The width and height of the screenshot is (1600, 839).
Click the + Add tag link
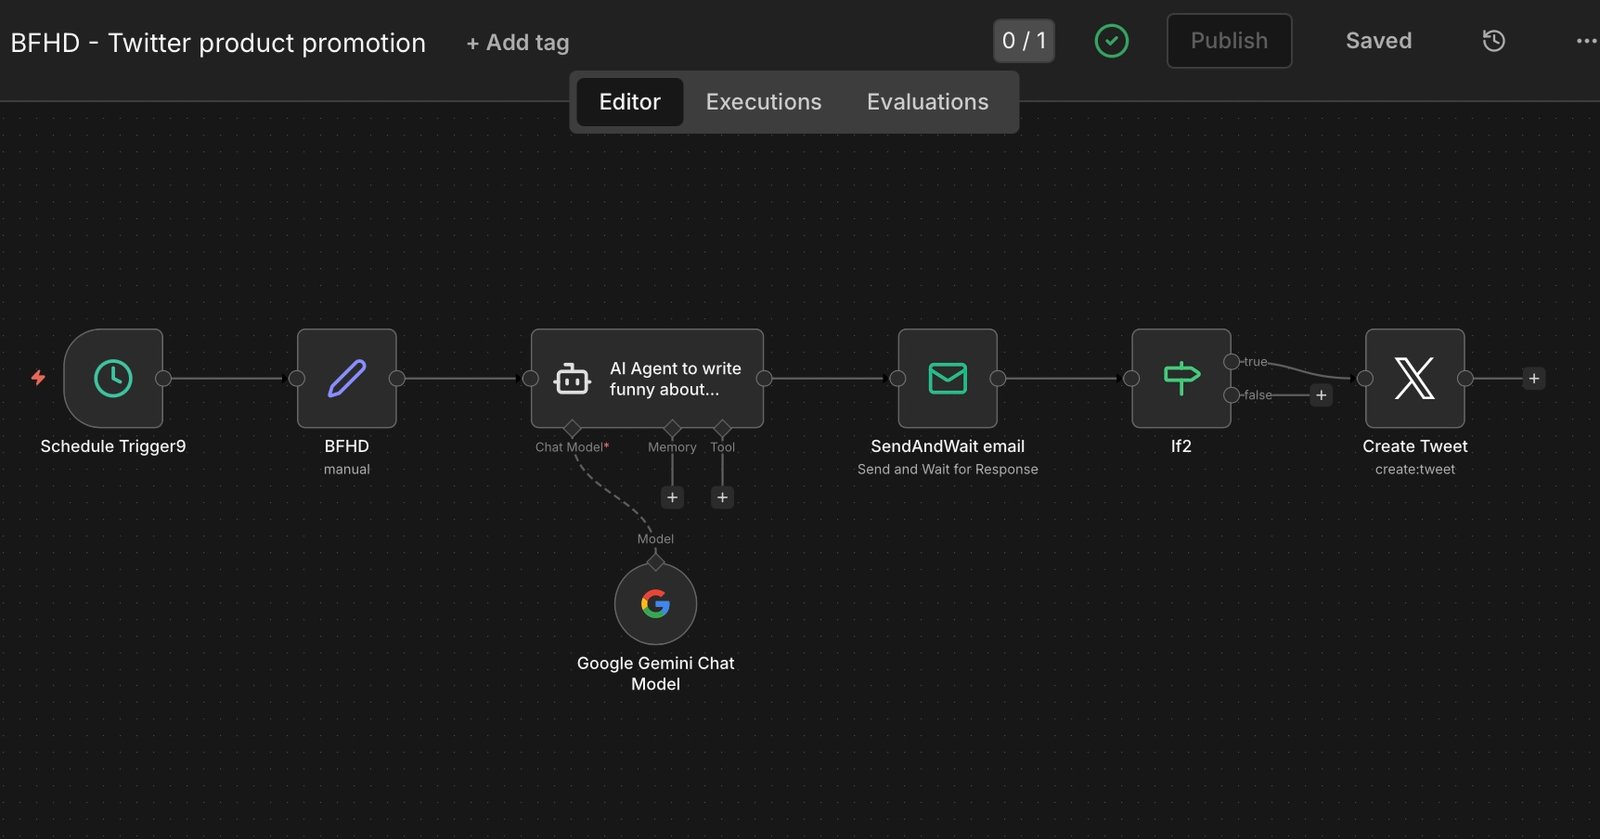(517, 43)
